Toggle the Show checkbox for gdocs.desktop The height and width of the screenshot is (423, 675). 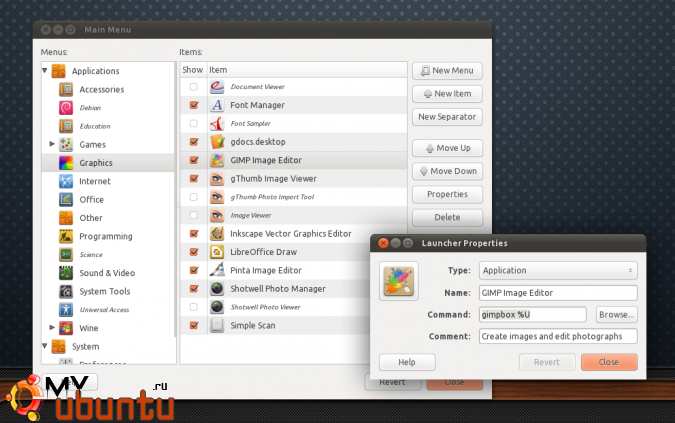[193, 142]
